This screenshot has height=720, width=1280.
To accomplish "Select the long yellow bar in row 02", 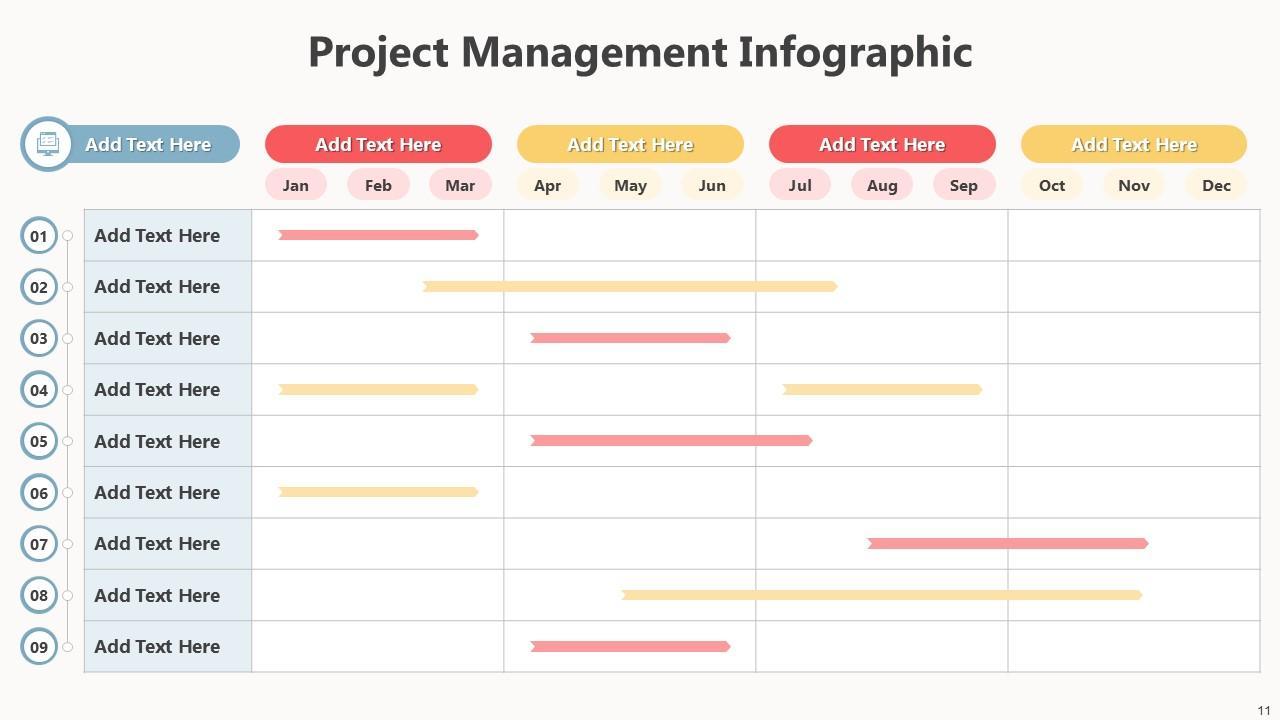I will pos(630,287).
